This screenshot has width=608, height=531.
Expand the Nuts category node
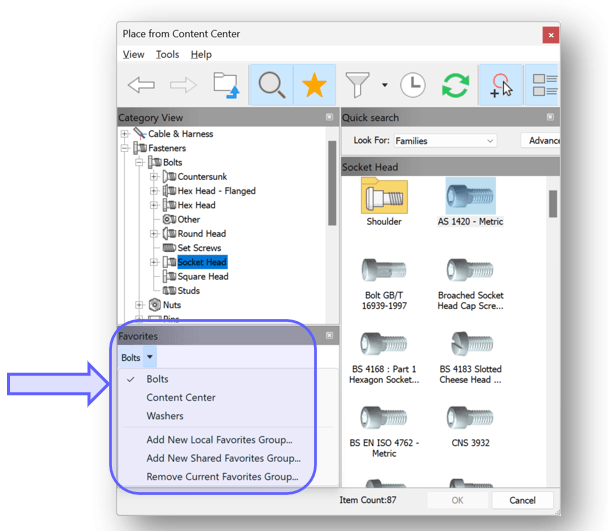pyautogui.click(x=140, y=305)
